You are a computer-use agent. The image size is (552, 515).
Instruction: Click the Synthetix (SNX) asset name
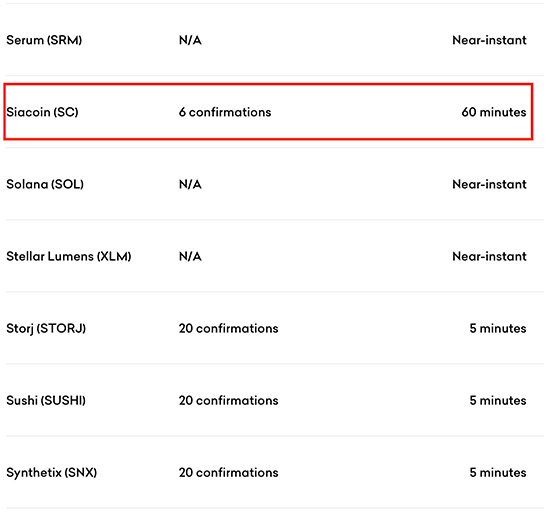(51, 472)
